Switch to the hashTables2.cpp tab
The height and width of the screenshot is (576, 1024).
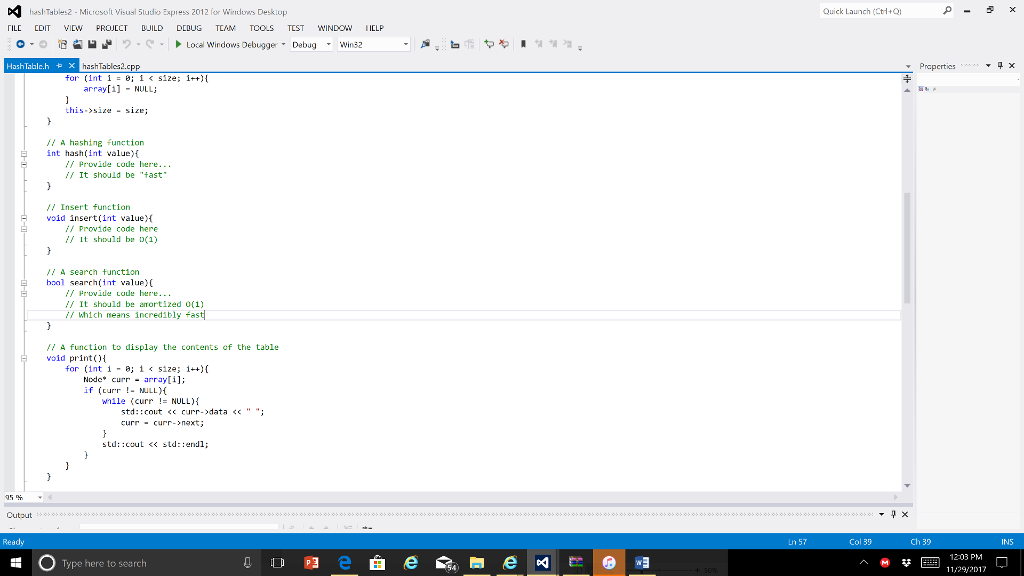(x=111, y=66)
